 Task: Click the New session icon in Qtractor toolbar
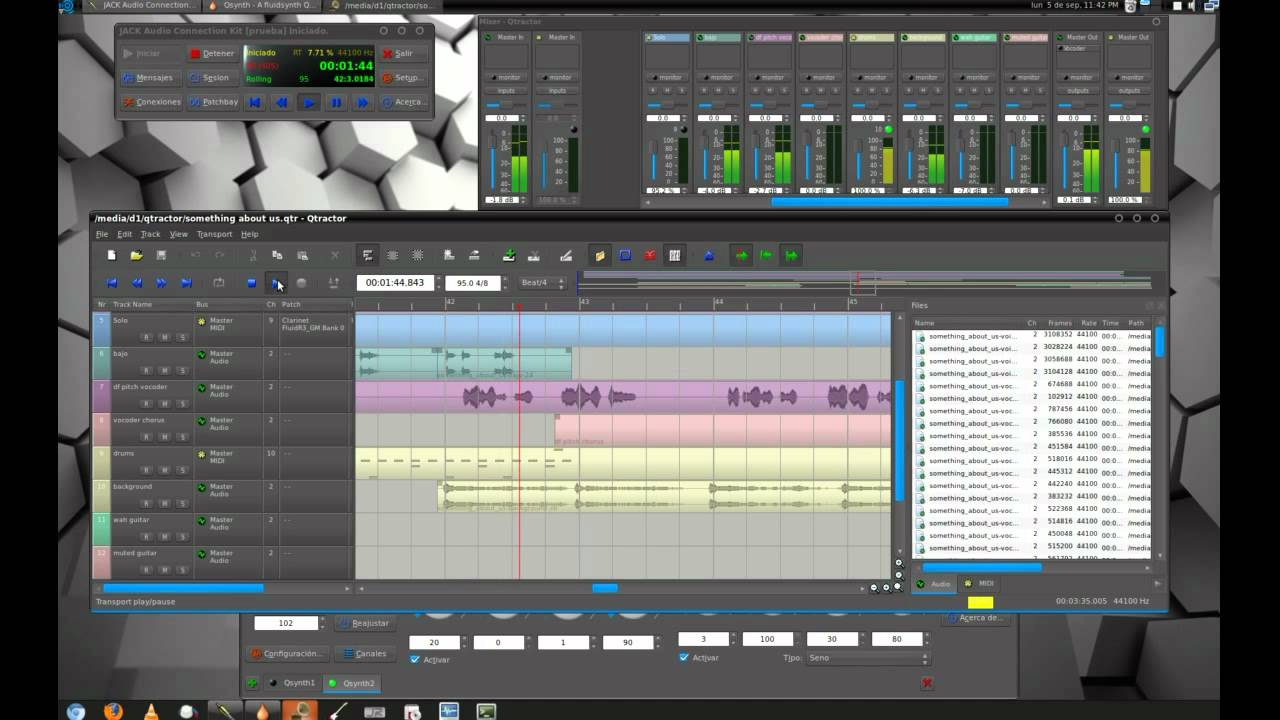pyautogui.click(x=112, y=256)
